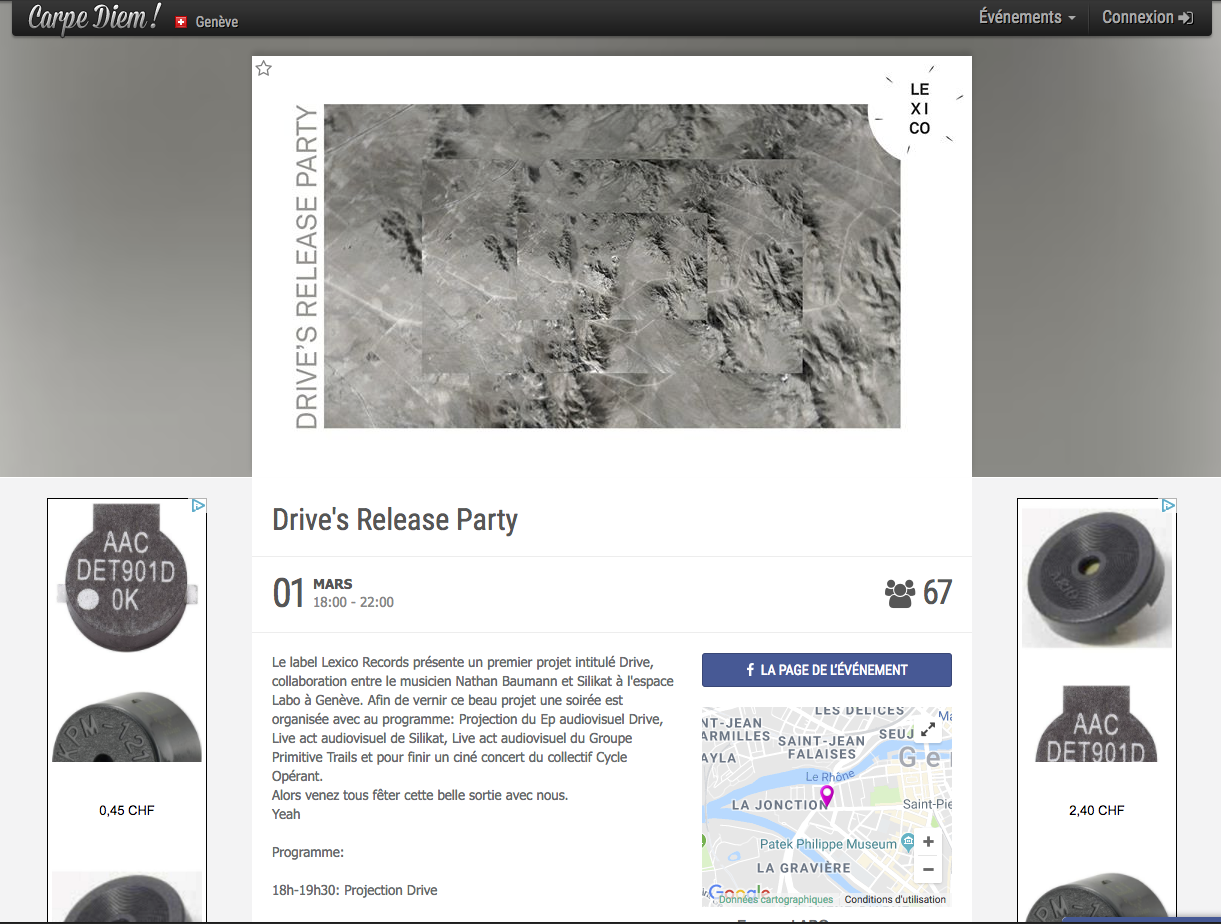Click the magenta venue pin on the map
Viewport: 1221px width, 924px height.
click(x=826, y=796)
